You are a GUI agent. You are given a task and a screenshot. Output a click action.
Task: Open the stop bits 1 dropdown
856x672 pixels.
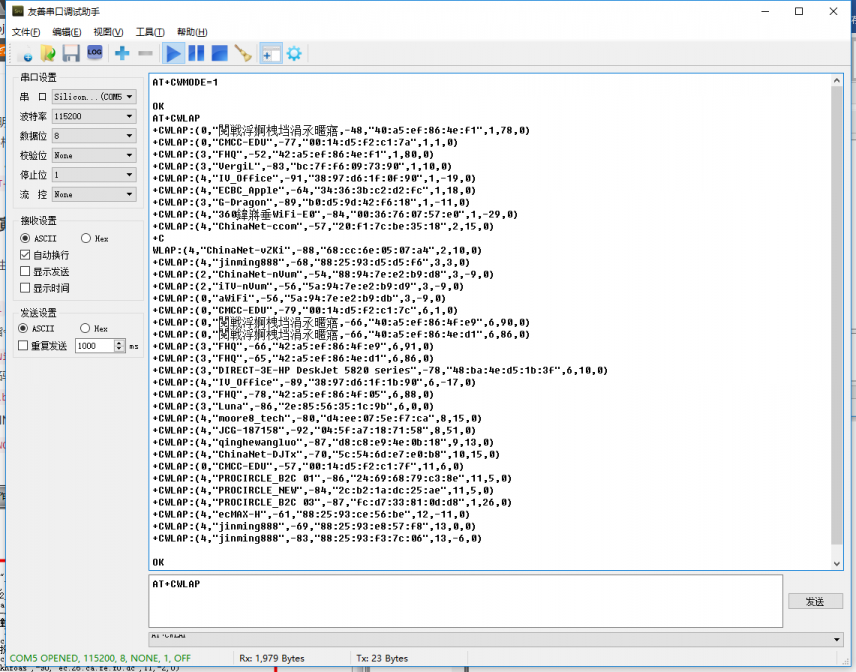pyautogui.click(x=94, y=175)
